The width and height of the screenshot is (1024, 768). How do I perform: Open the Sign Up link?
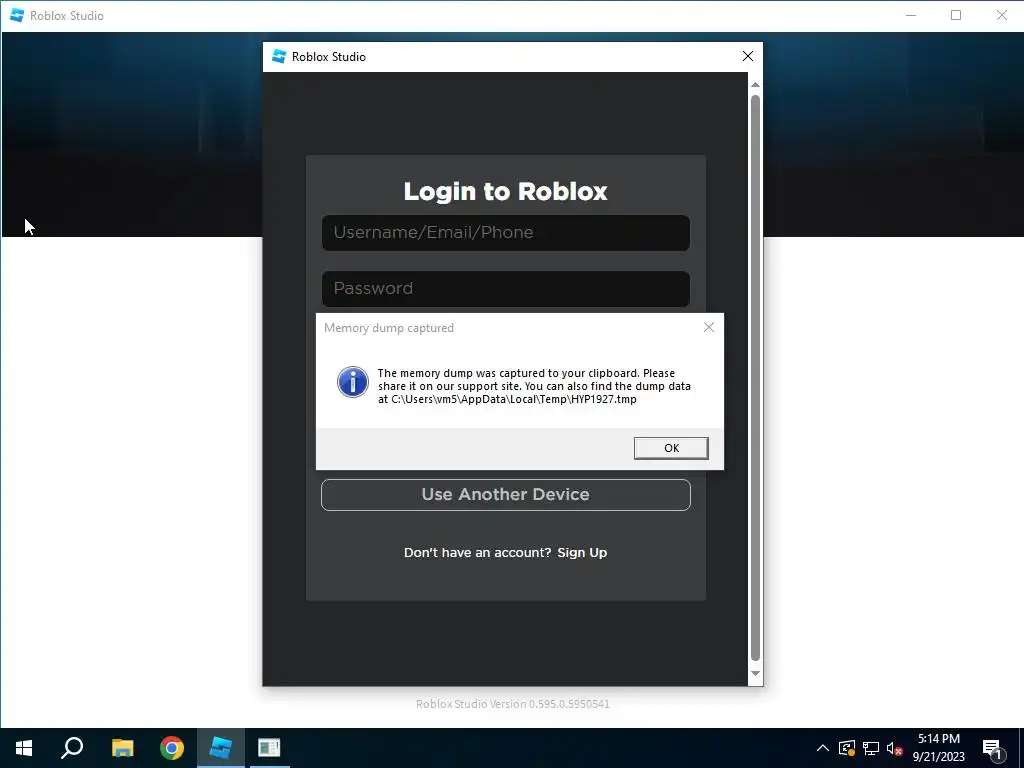click(582, 552)
